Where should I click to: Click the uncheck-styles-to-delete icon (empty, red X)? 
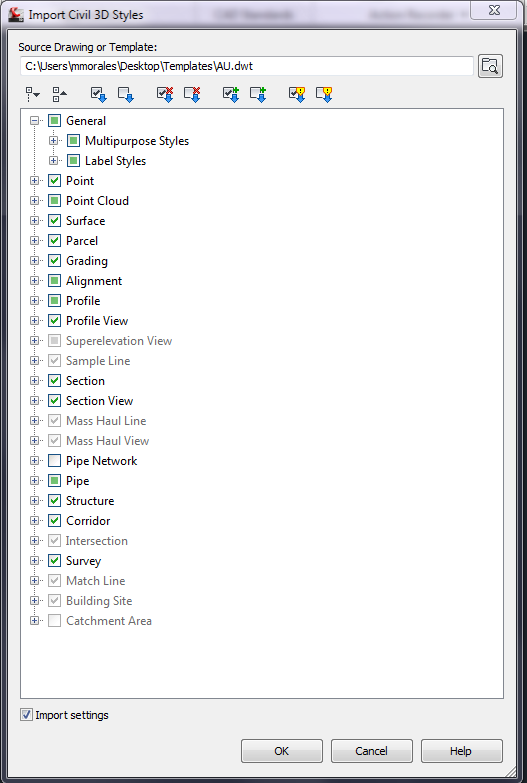192,94
